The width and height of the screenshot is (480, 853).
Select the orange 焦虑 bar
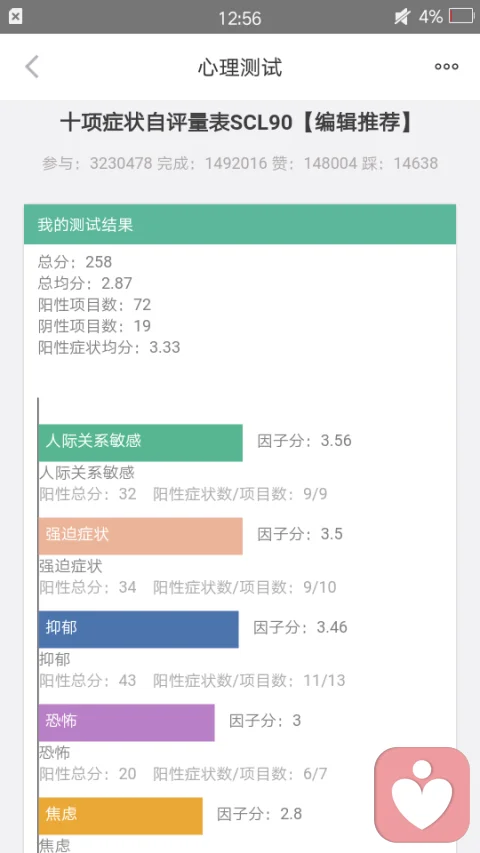[x=120, y=816]
